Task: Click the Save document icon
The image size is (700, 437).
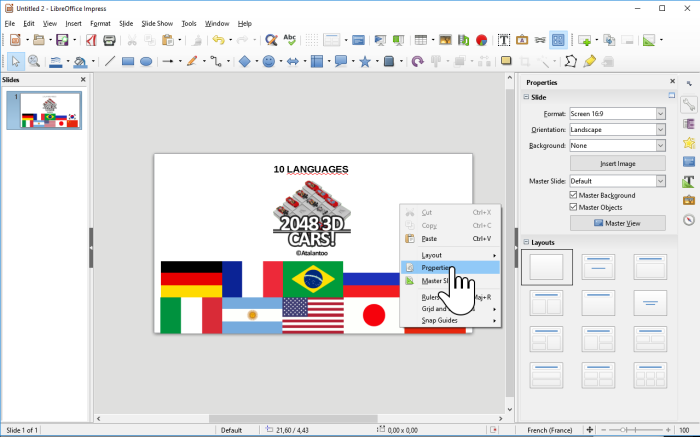Action: [x=62, y=40]
